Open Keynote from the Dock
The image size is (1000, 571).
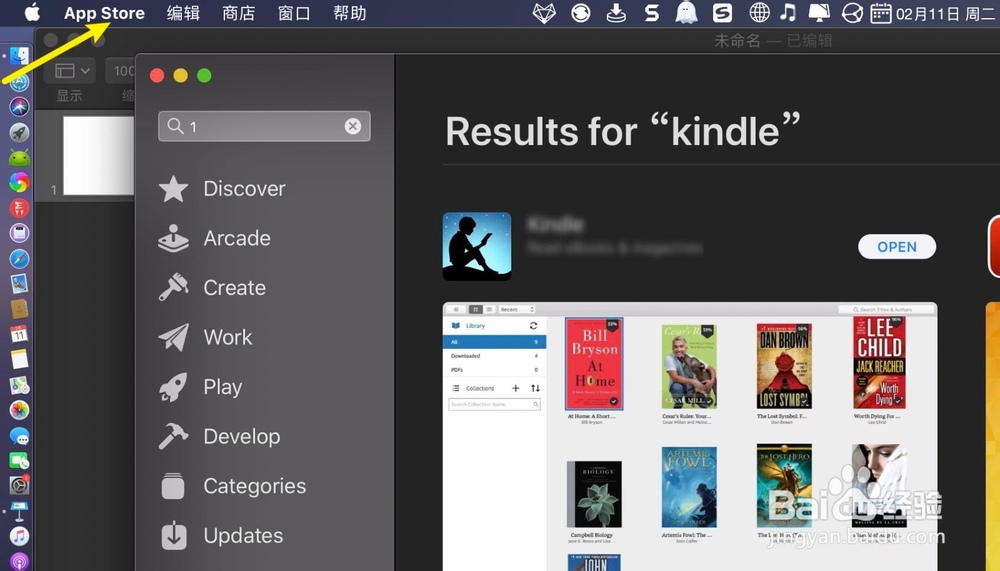tap(19, 511)
